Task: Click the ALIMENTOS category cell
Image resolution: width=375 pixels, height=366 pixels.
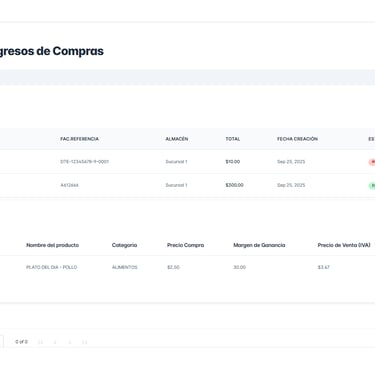Action: click(125, 267)
